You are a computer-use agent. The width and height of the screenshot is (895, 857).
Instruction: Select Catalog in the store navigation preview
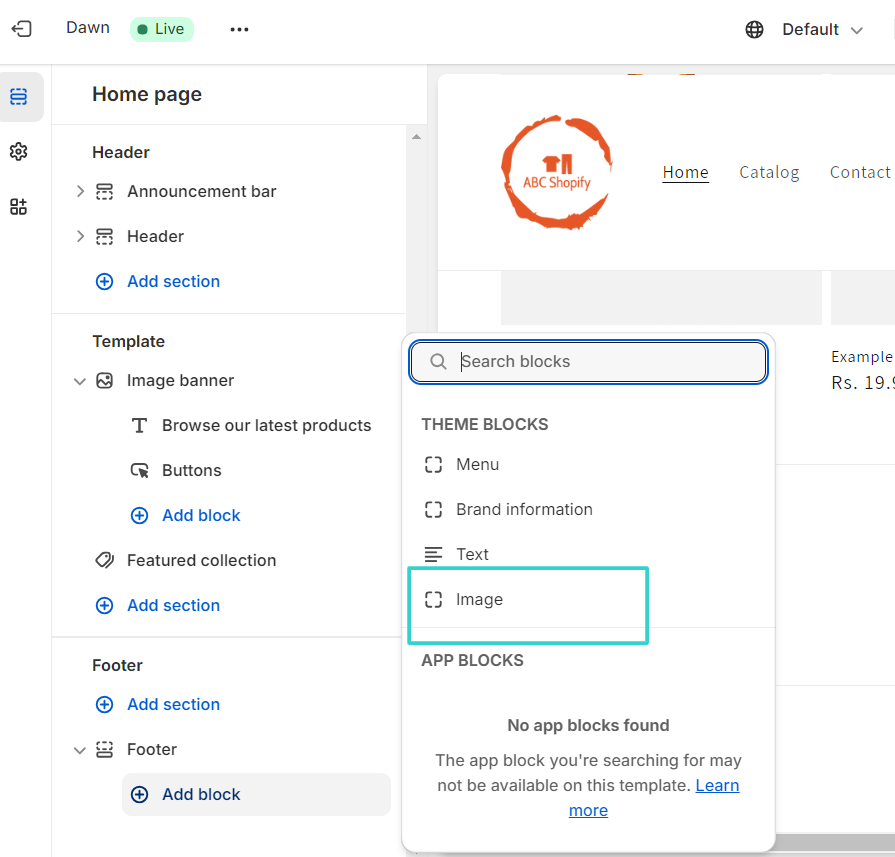[768, 172]
